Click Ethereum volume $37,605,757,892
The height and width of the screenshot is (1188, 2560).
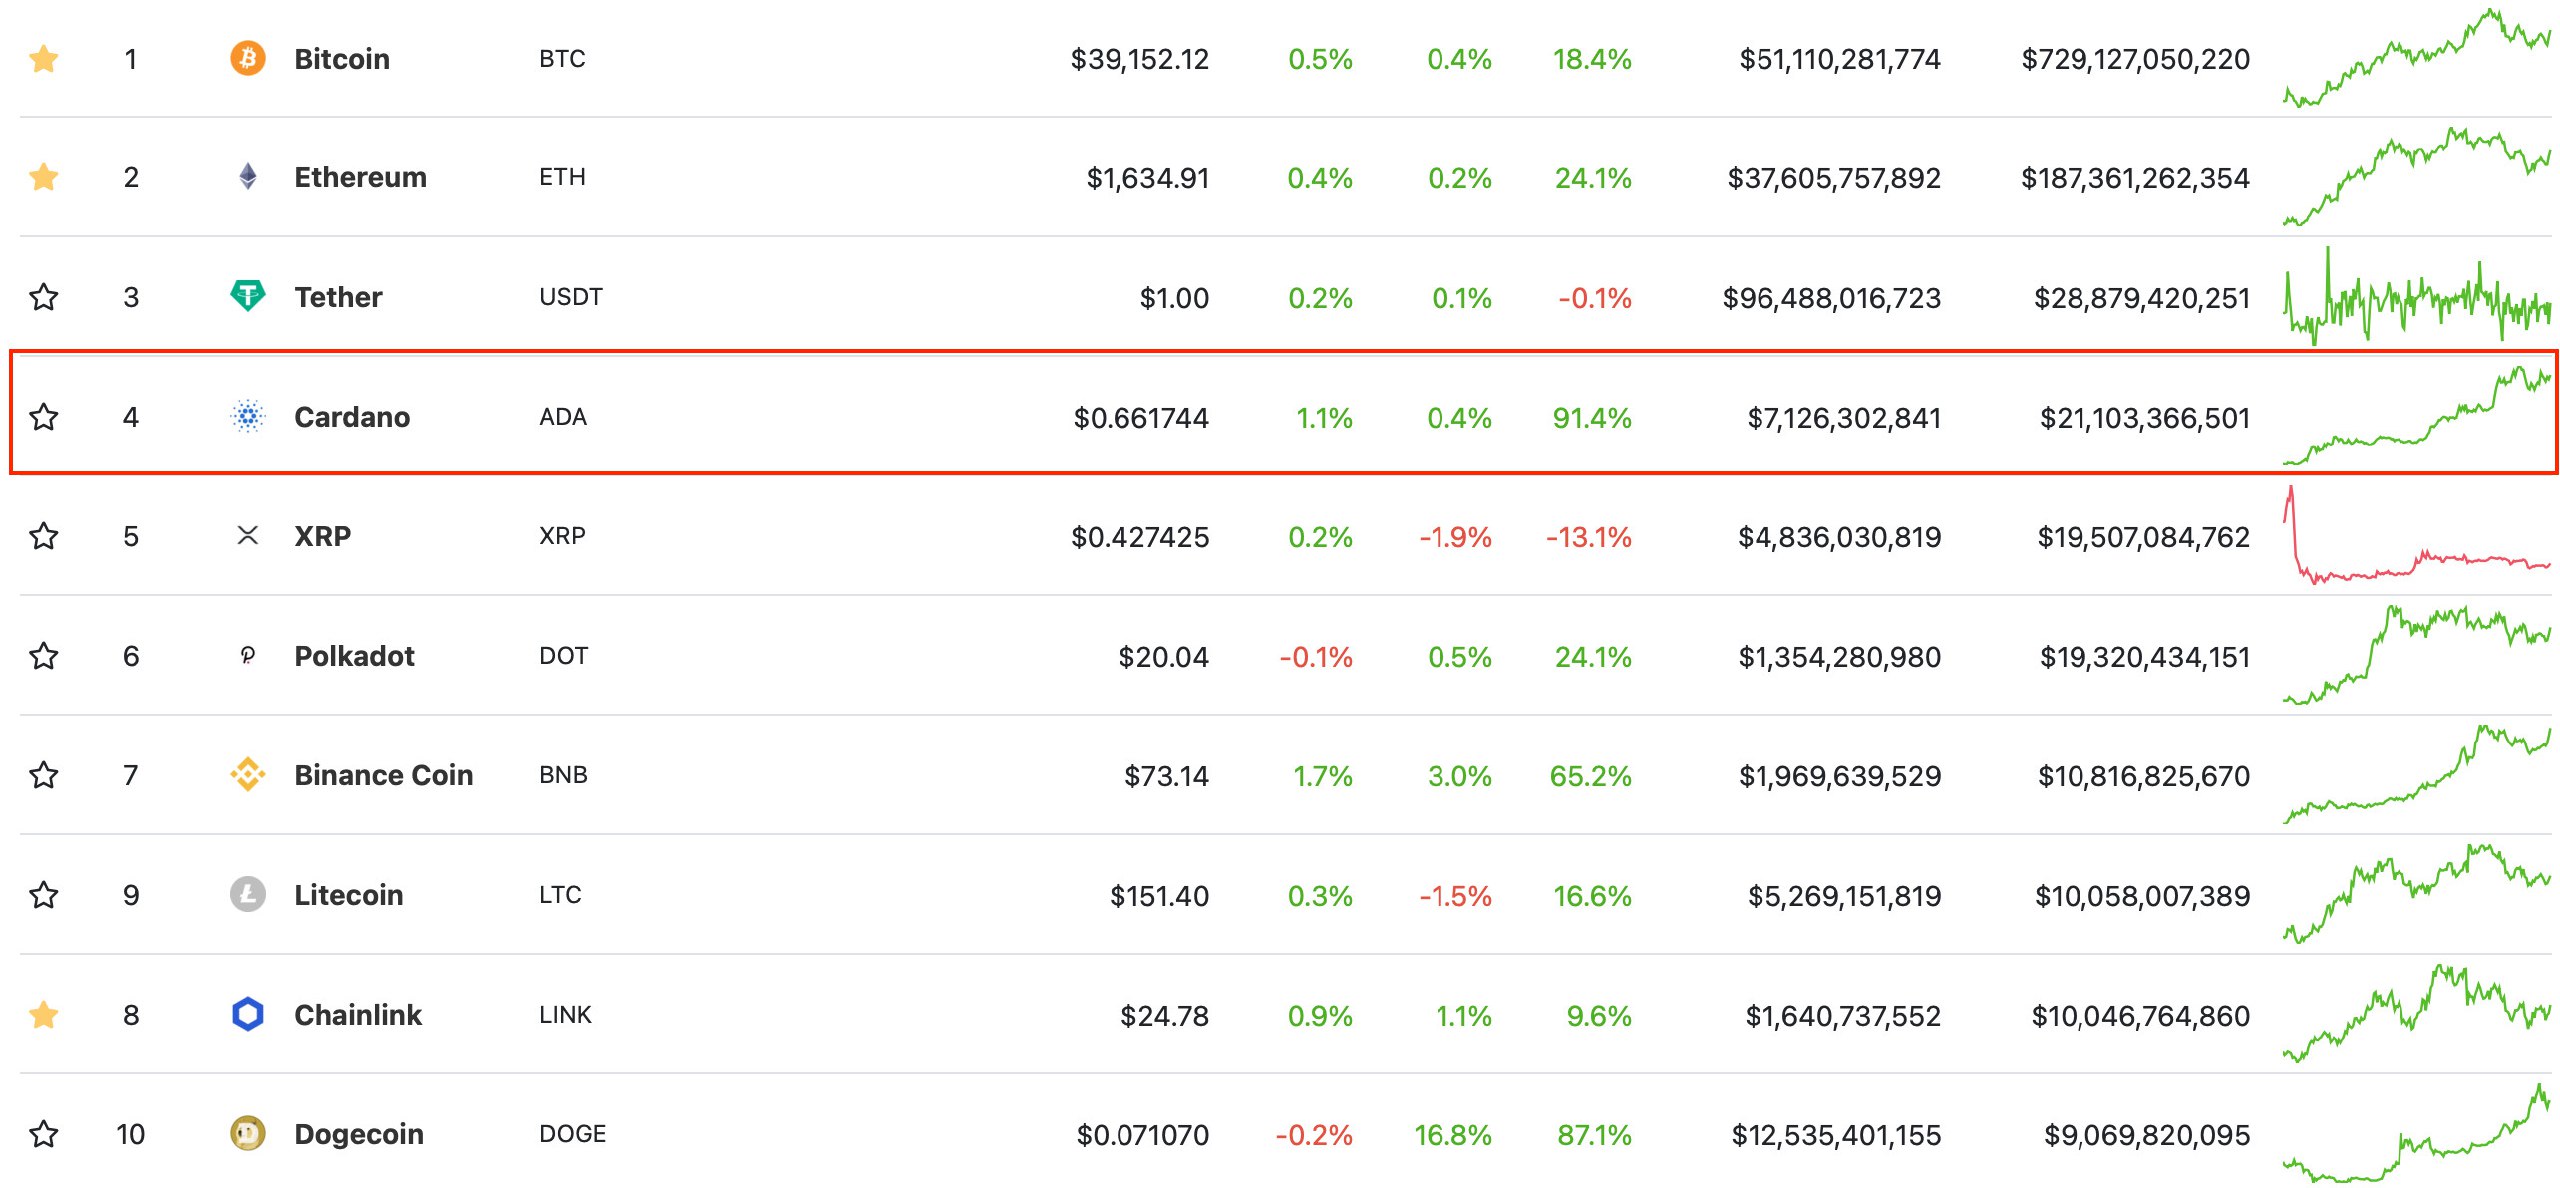click(1834, 178)
